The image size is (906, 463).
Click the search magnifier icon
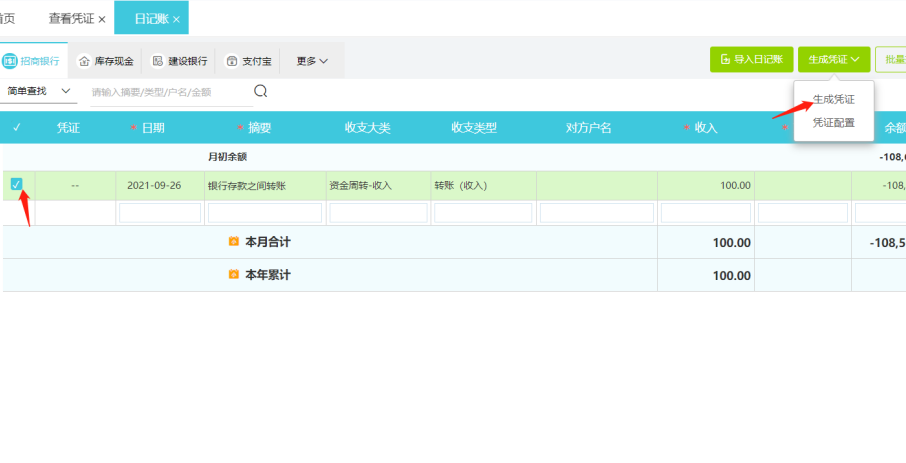(x=261, y=91)
